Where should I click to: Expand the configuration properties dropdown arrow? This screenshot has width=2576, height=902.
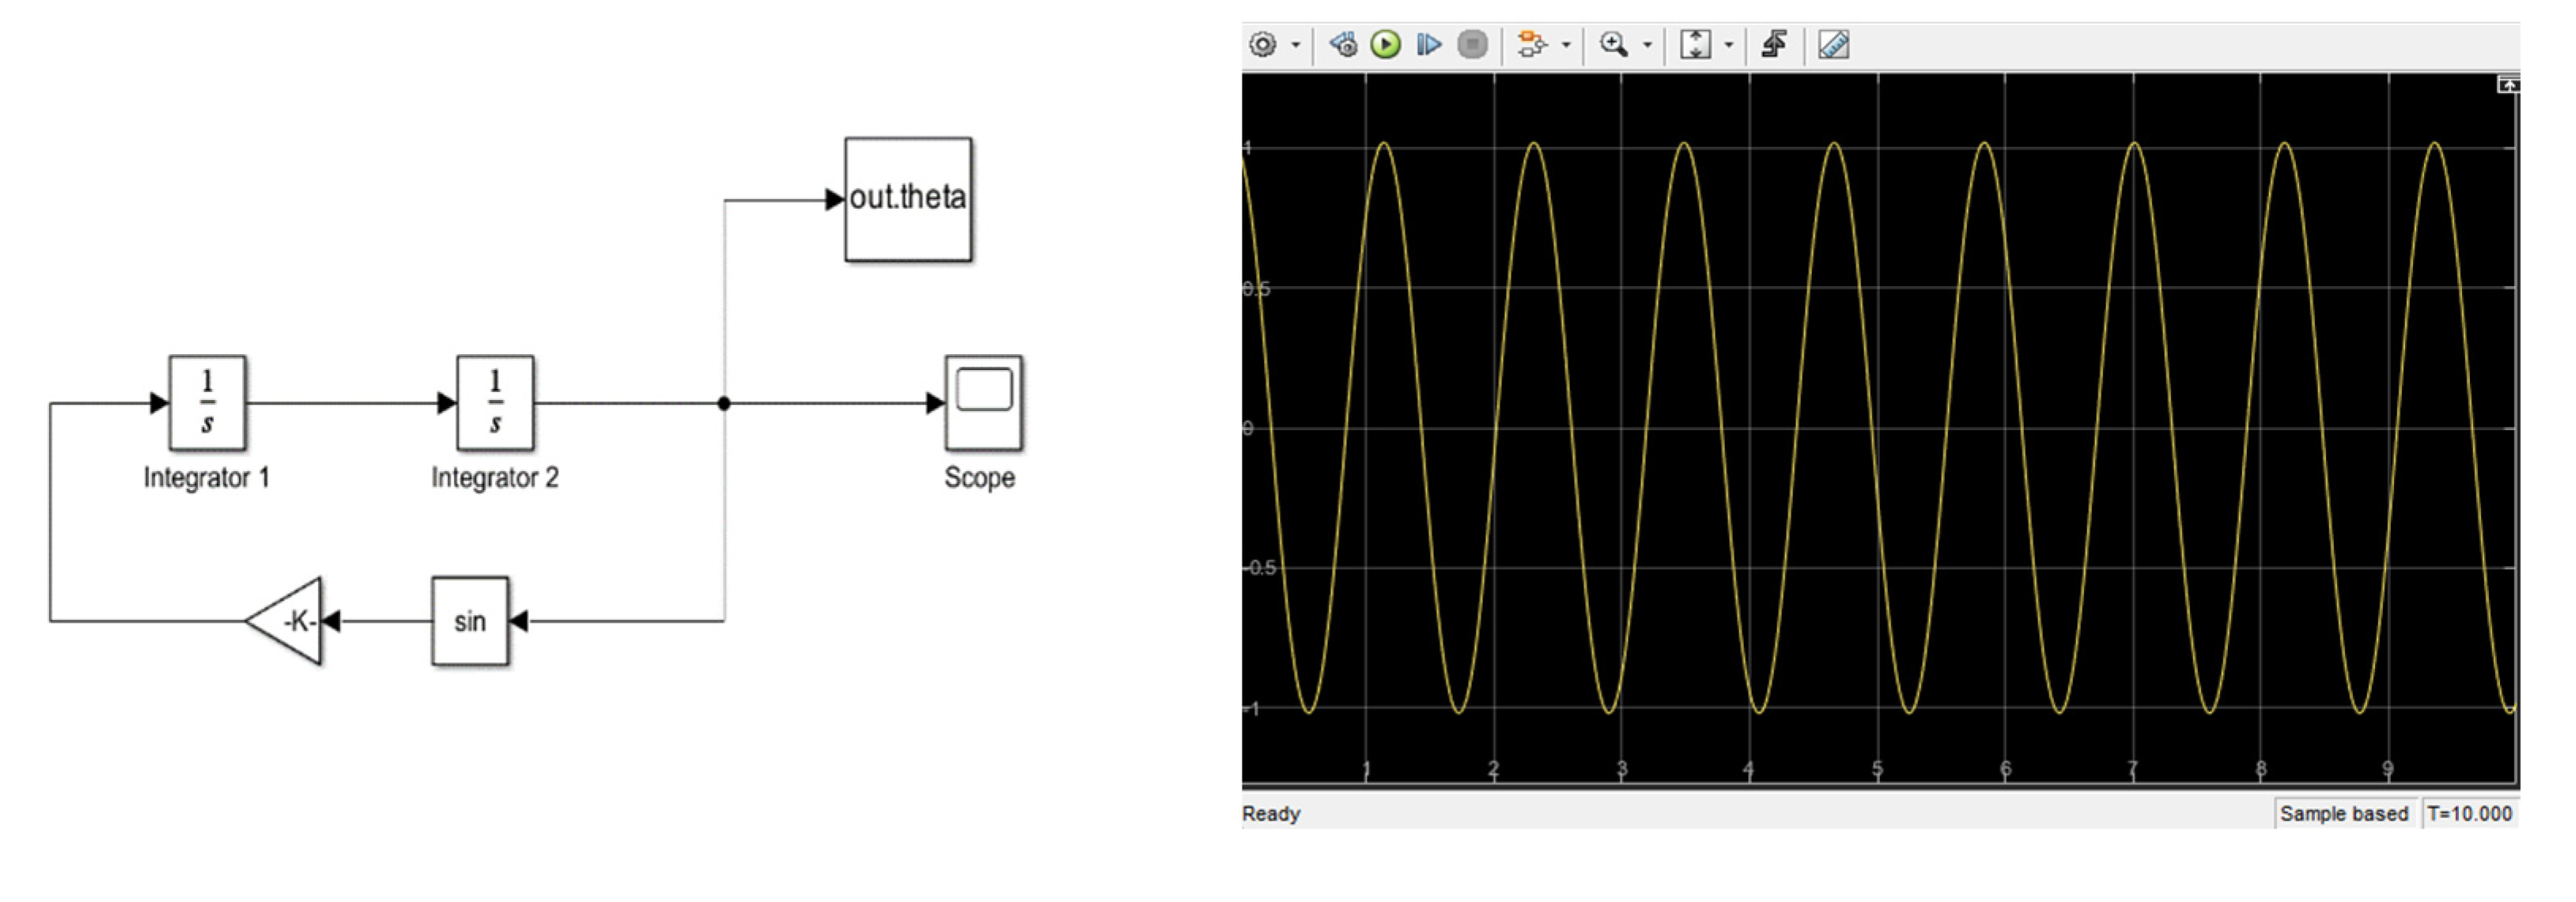[x=1296, y=45]
